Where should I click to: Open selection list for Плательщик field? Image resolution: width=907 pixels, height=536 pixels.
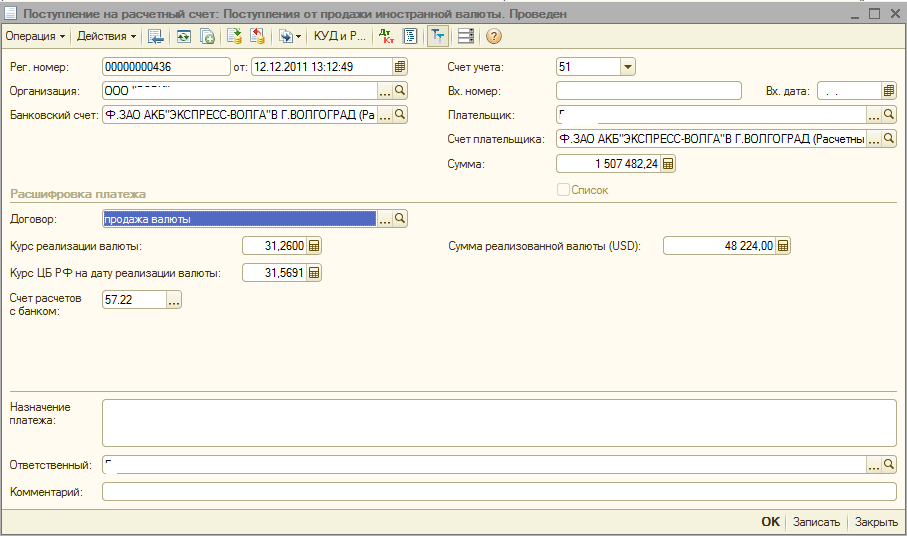click(x=873, y=116)
